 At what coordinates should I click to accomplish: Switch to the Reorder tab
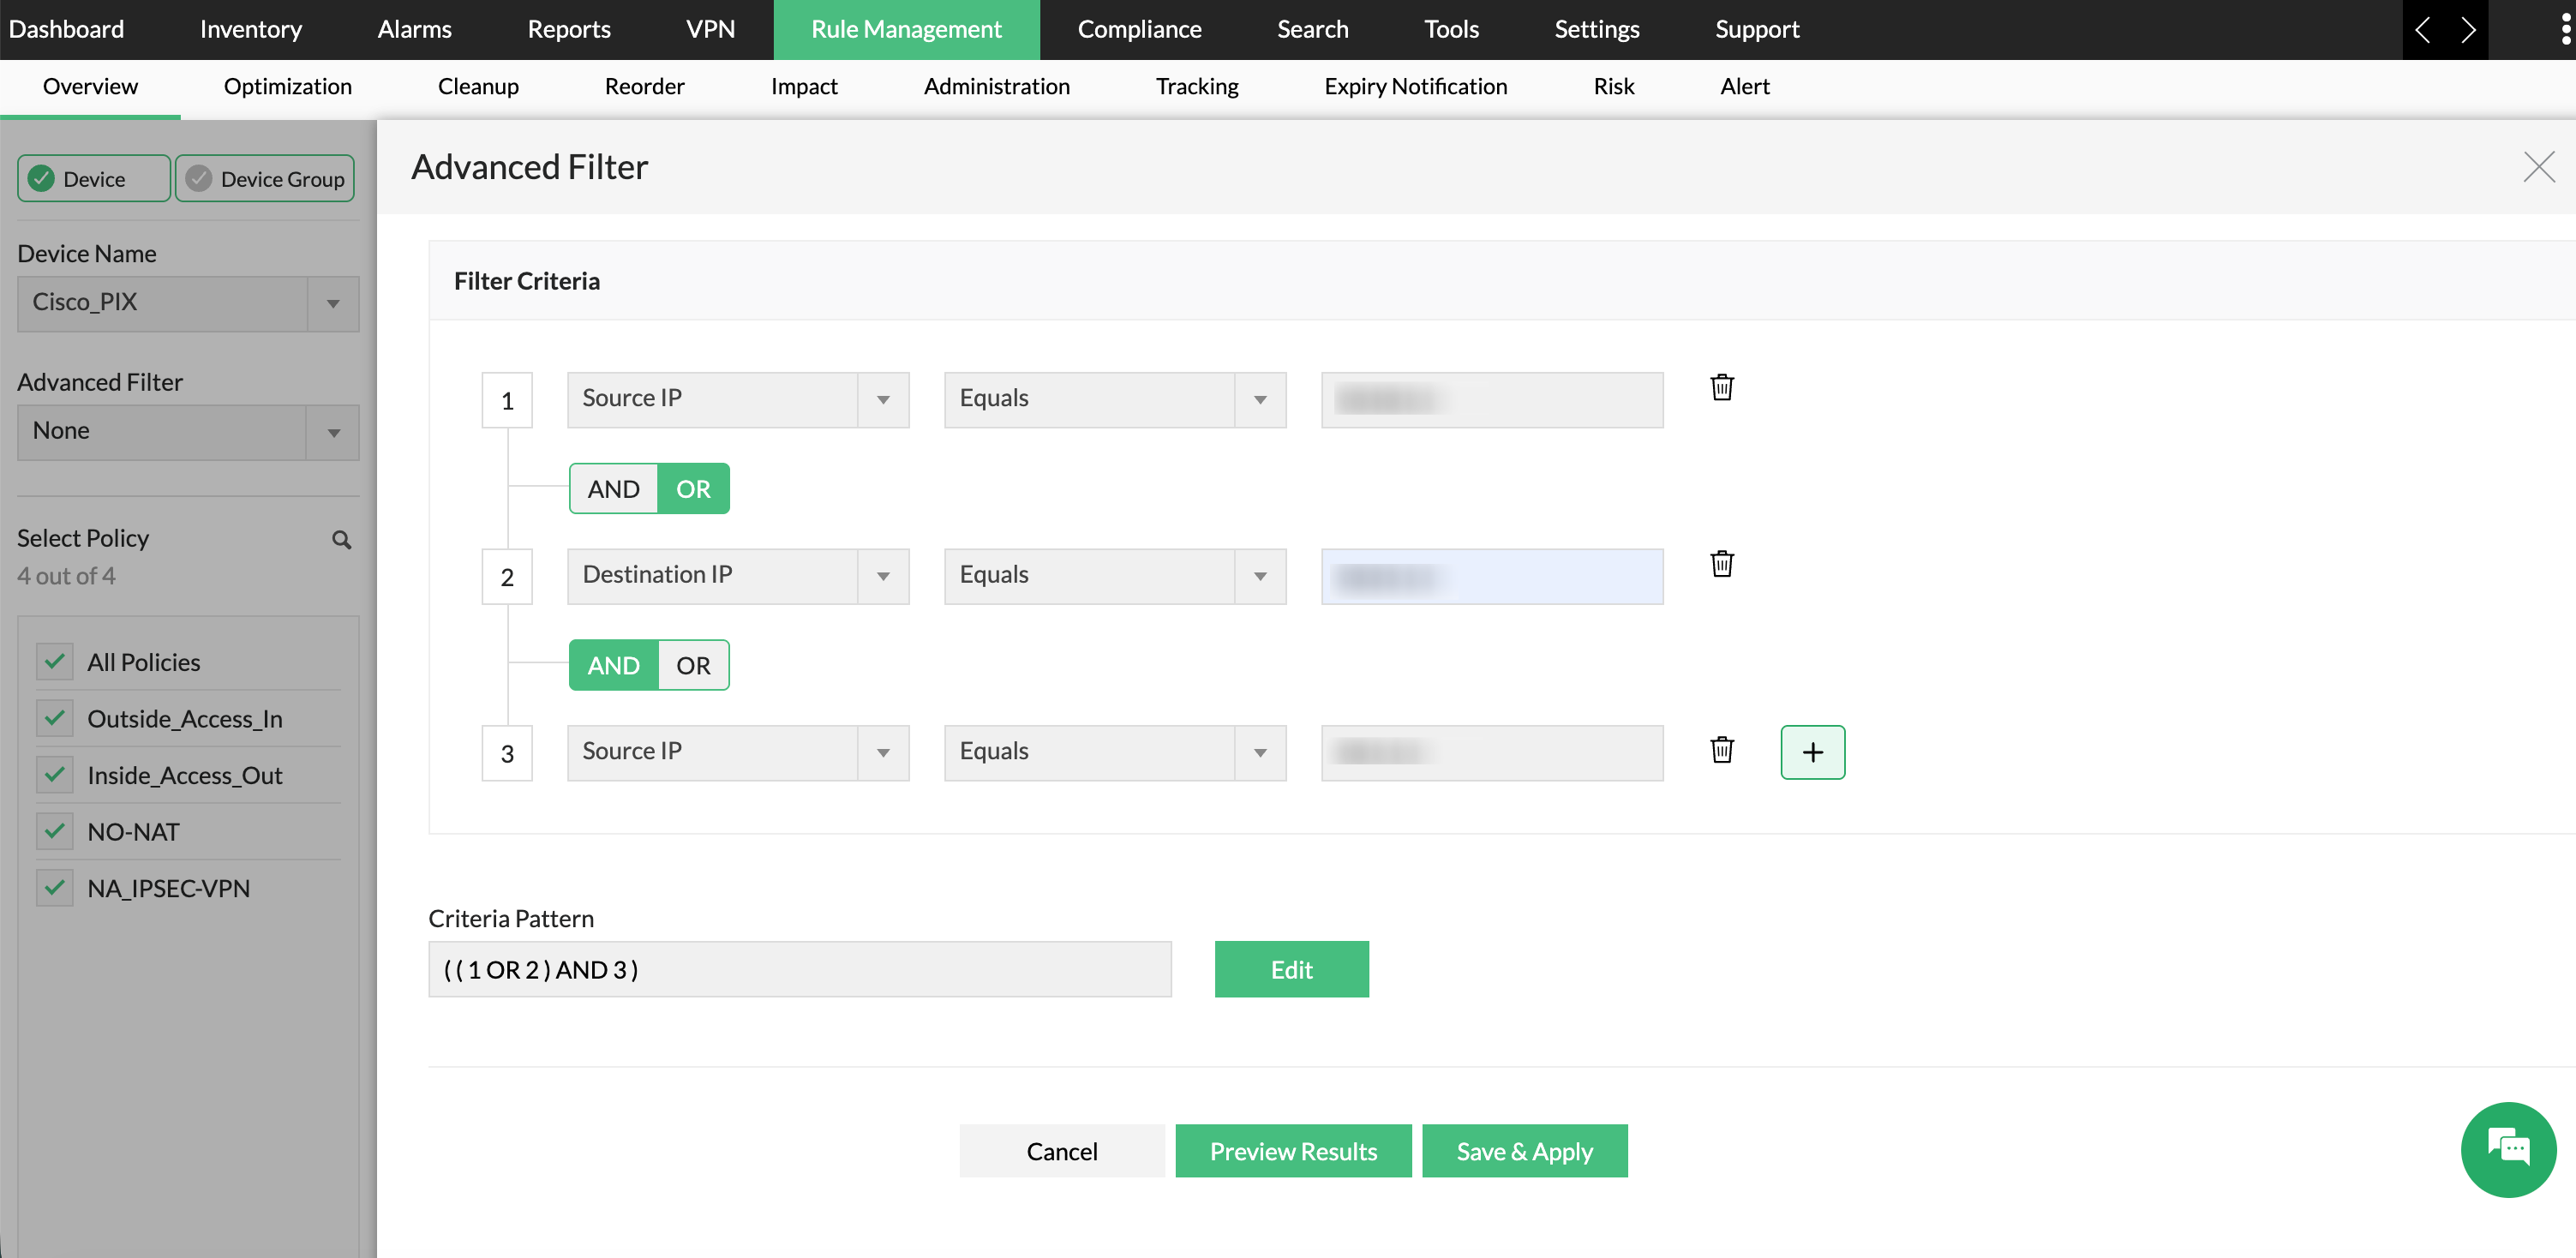pyautogui.click(x=644, y=87)
